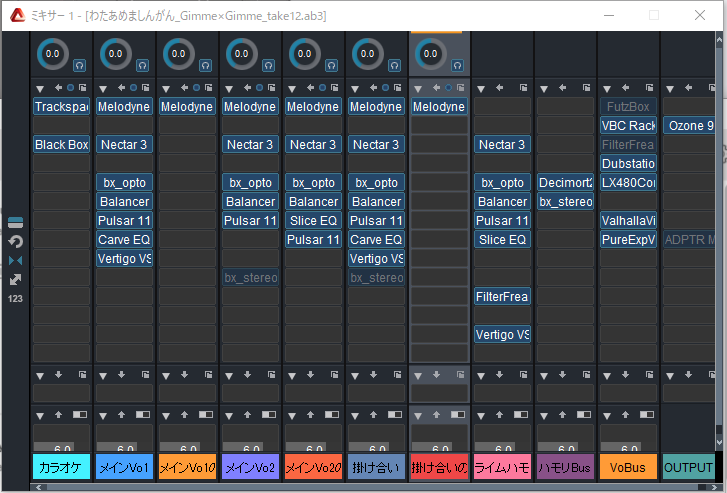Image resolution: width=727 pixels, height=493 pixels.
Task: Select the ライムハモ channel name label
Action: 502,467
